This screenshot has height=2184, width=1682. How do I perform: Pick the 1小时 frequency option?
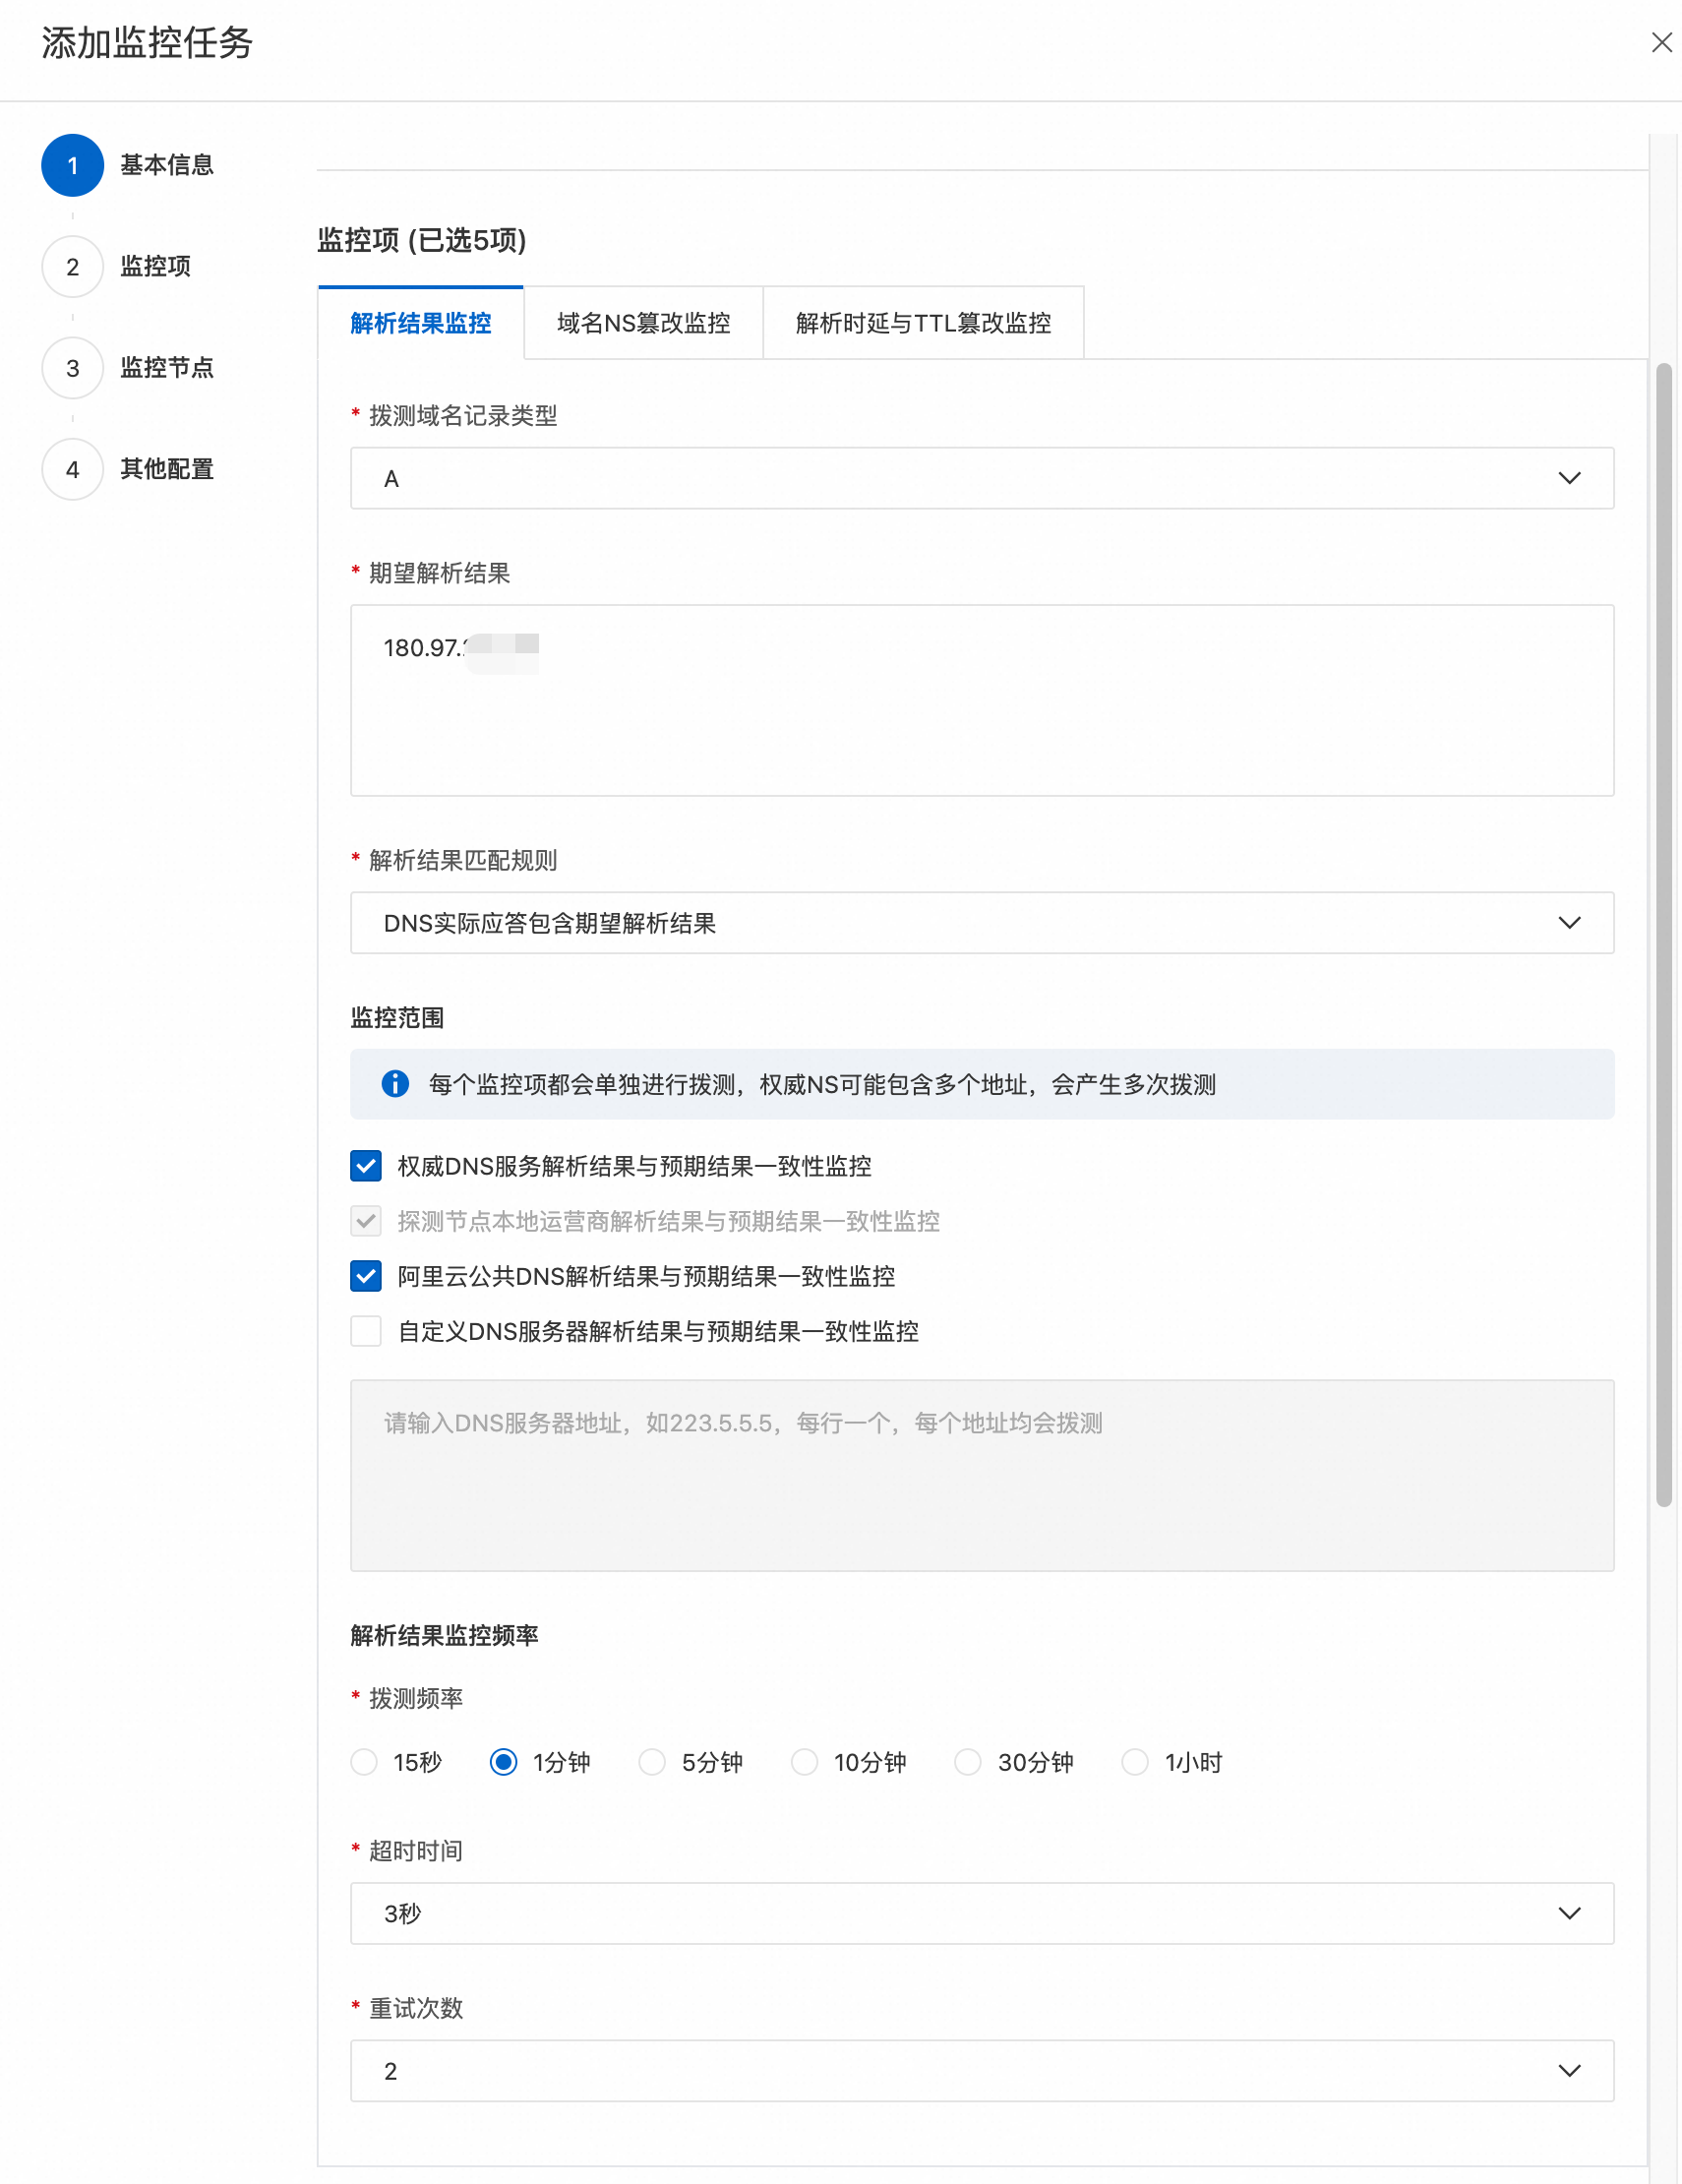(1135, 1762)
